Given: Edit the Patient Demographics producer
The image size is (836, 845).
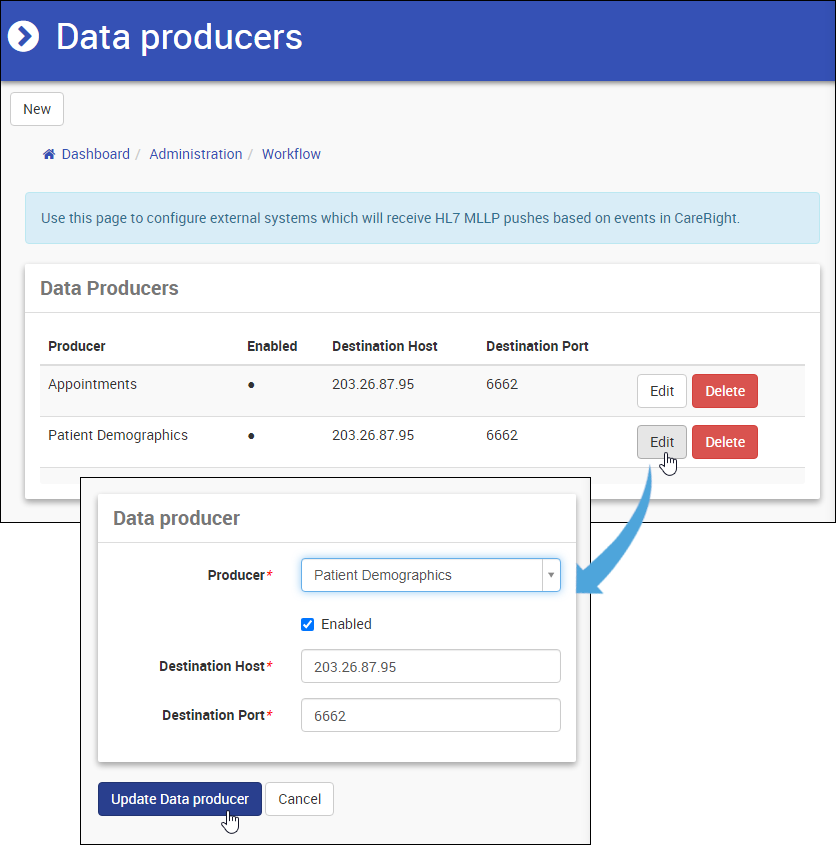Looking at the screenshot, I should [662, 442].
